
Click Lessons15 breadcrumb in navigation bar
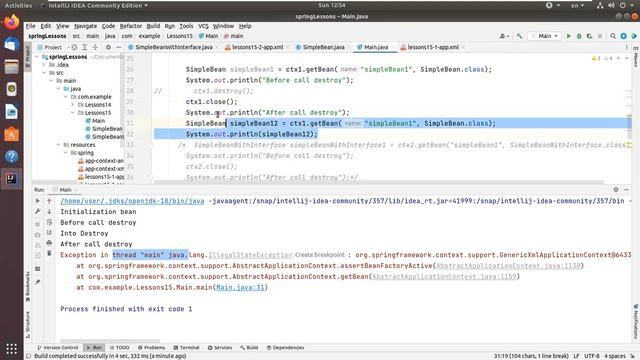pyautogui.click(x=179, y=36)
